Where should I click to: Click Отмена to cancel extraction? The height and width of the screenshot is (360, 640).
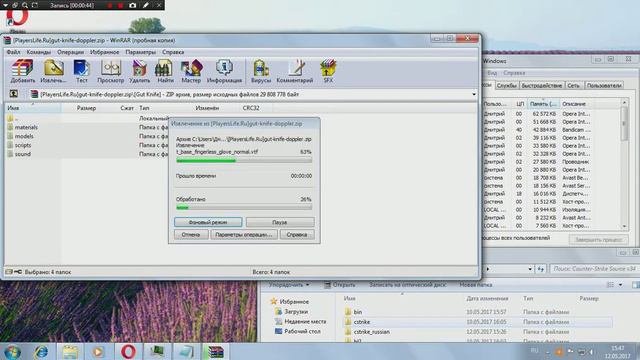[191, 235]
